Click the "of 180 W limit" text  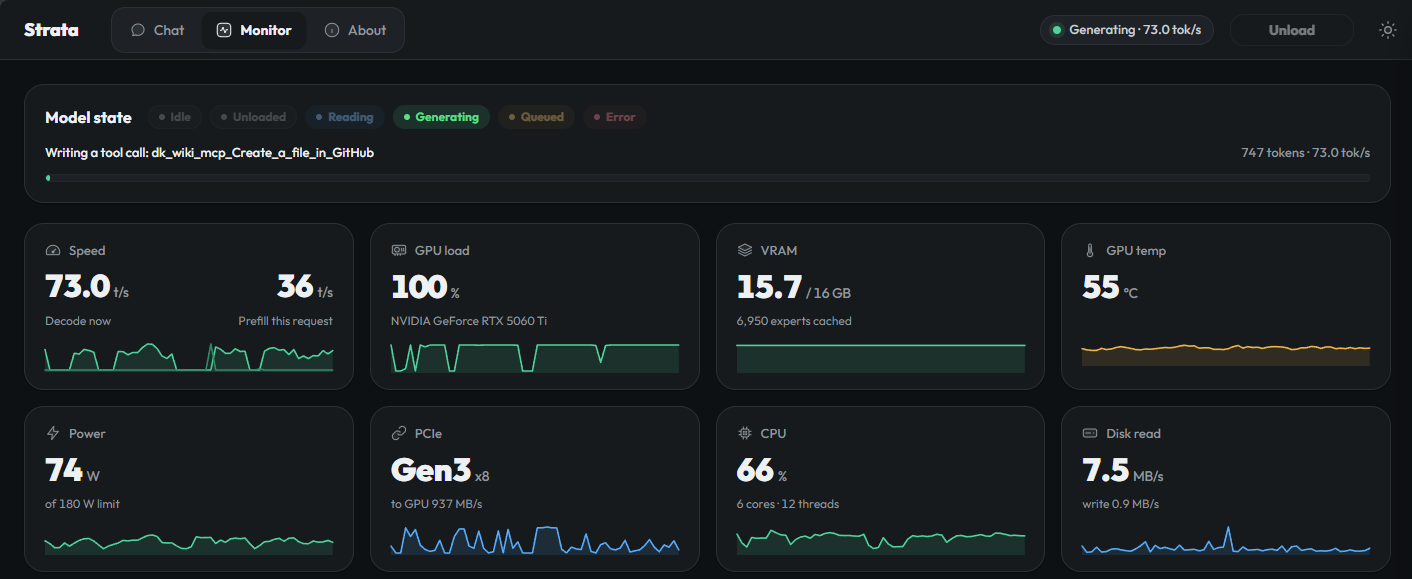[x=82, y=504]
